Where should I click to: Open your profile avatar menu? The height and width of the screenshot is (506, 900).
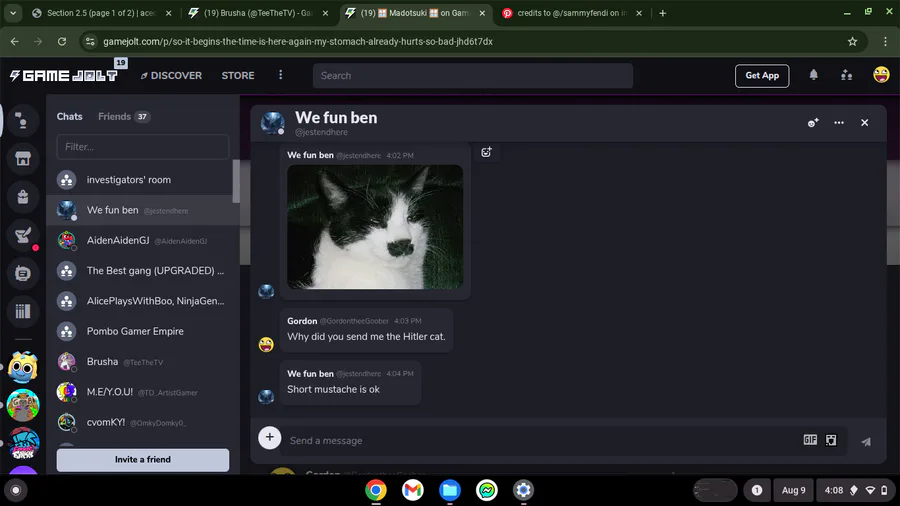(881, 75)
